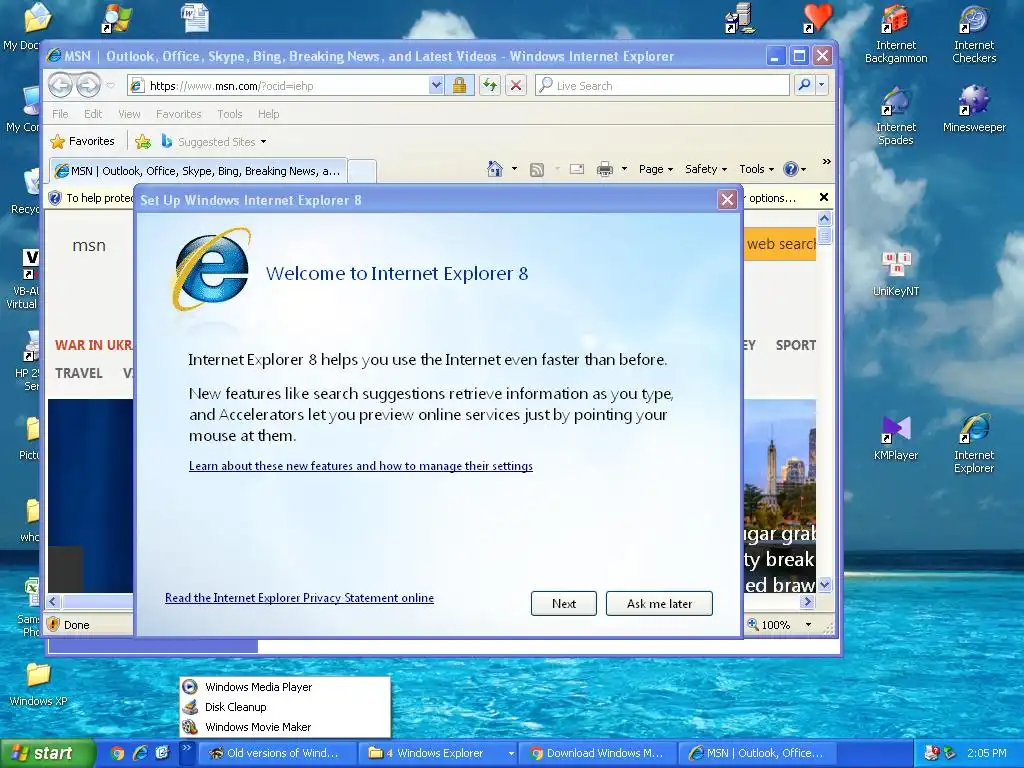This screenshot has height=768, width=1024.
Task: Open KMPlayer desktop icon
Action: pyautogui.click(x=895, y=438)
